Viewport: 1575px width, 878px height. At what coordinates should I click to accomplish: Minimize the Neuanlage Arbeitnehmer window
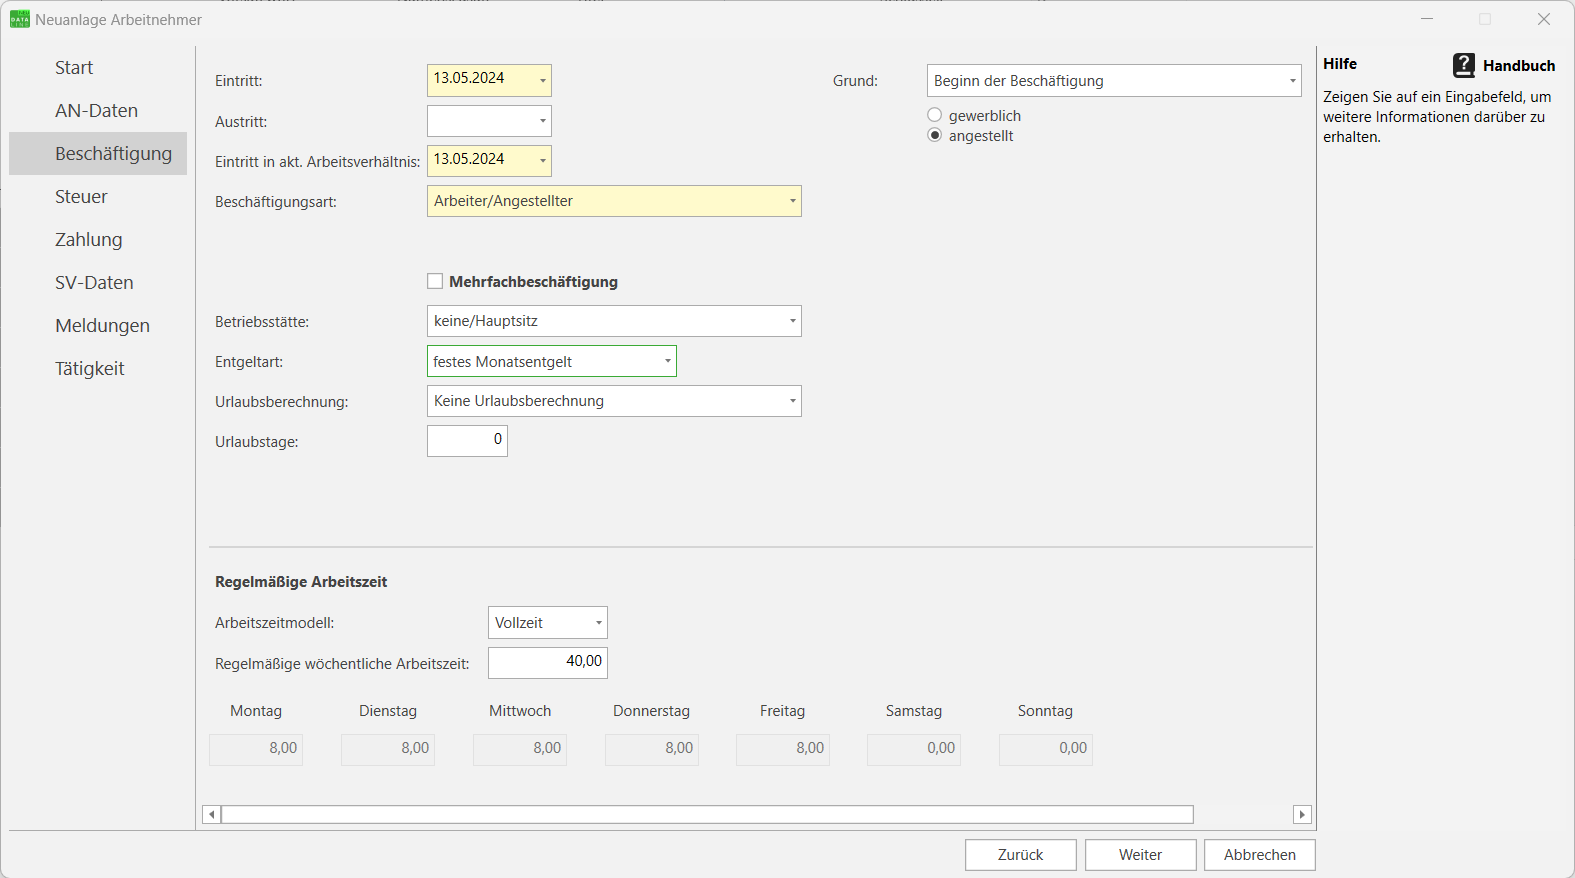[1427, 19]
